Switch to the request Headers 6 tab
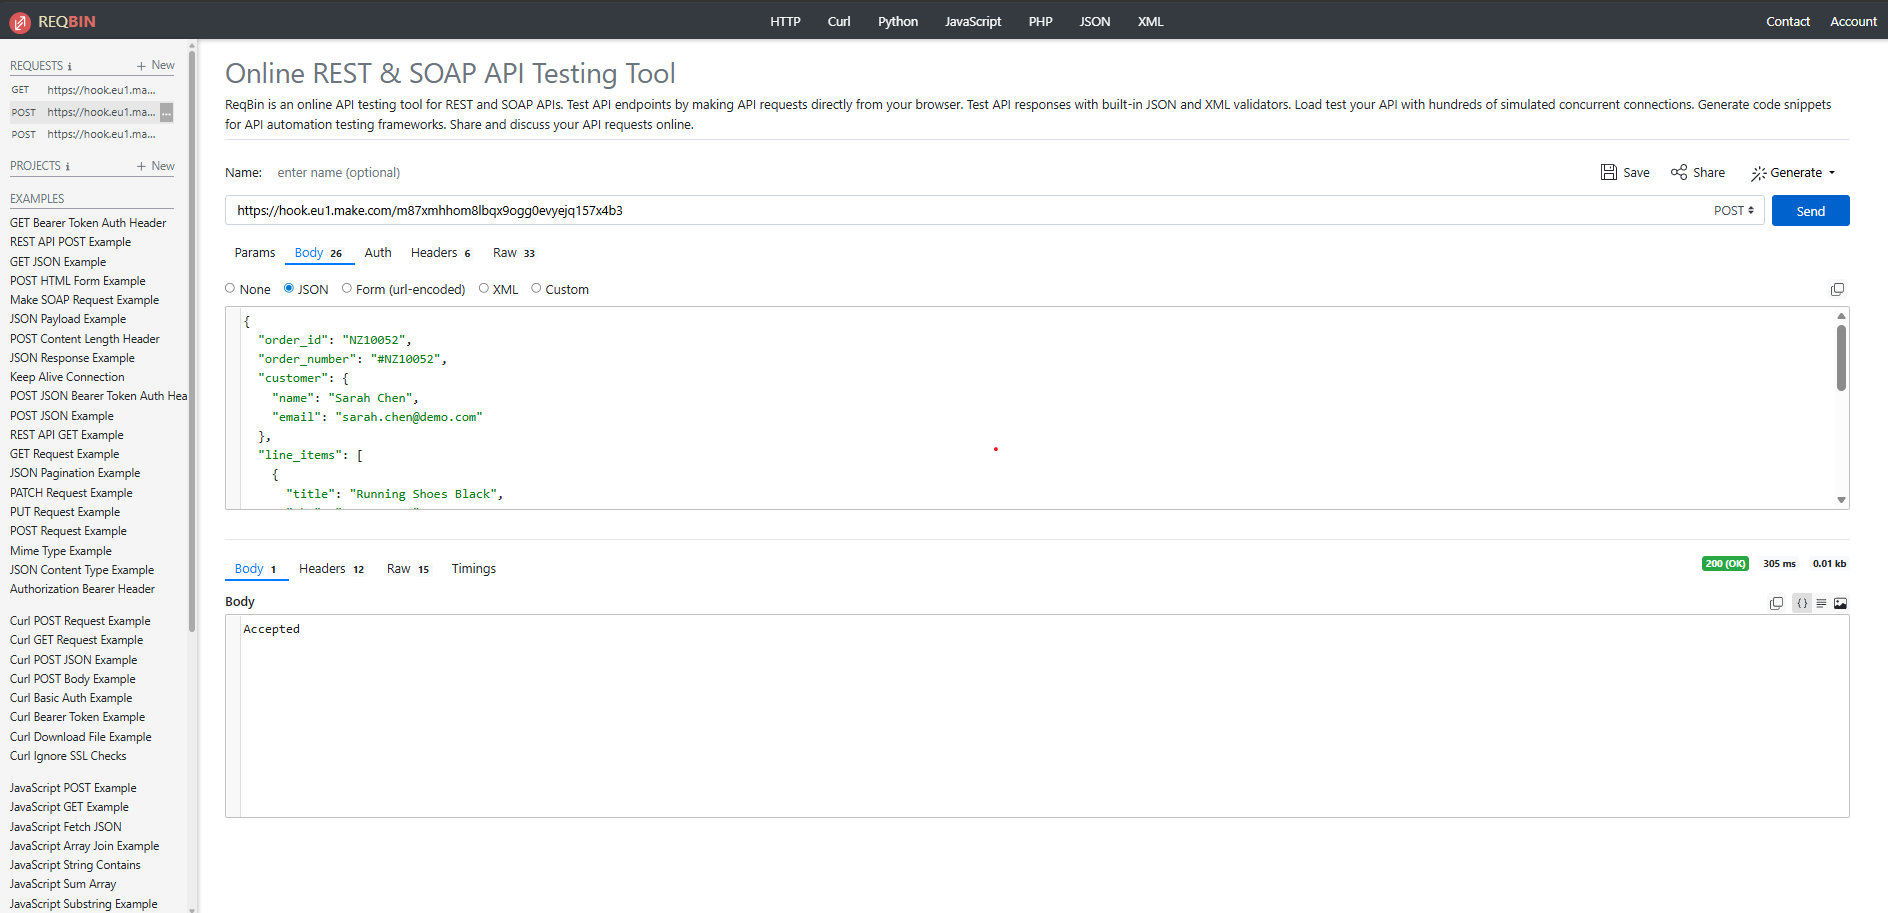The height and width of the screenshot is (913, 1888). [440, 253]
